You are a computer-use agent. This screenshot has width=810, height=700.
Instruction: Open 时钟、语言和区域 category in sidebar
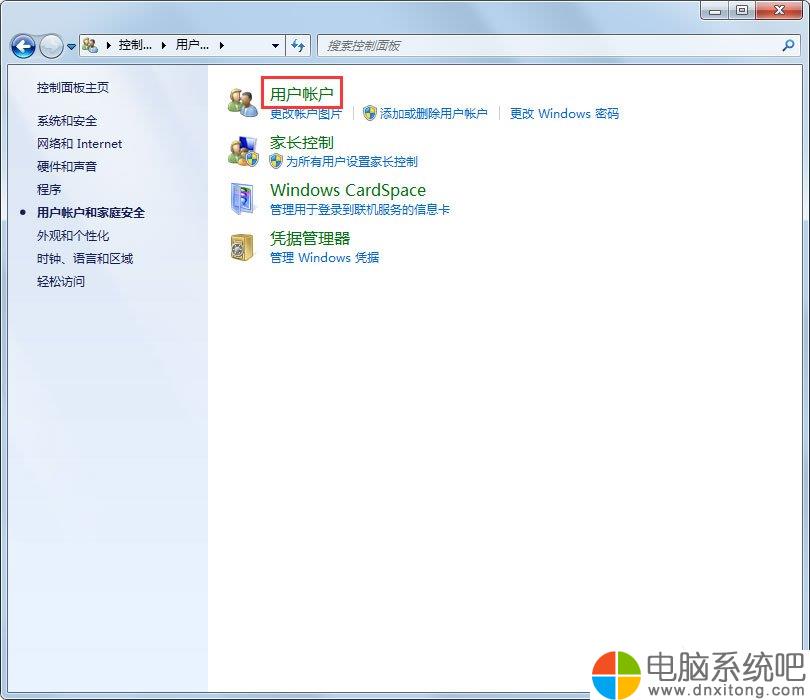point(85,258)
